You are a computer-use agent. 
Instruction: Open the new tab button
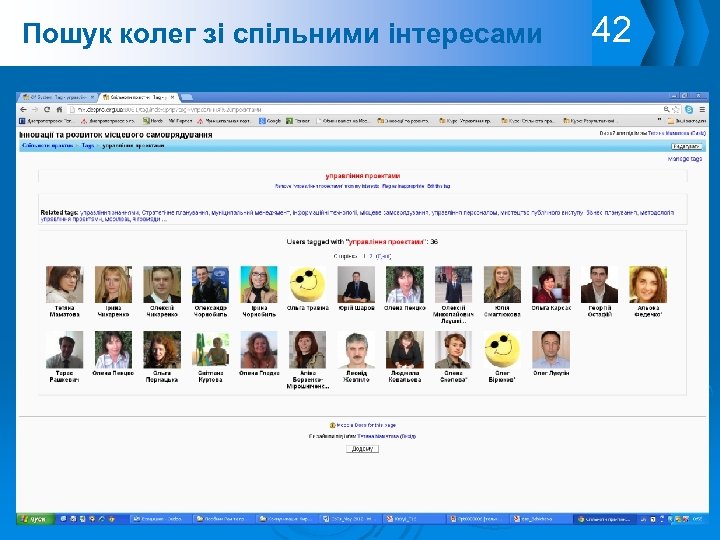[x=186, y=97]
